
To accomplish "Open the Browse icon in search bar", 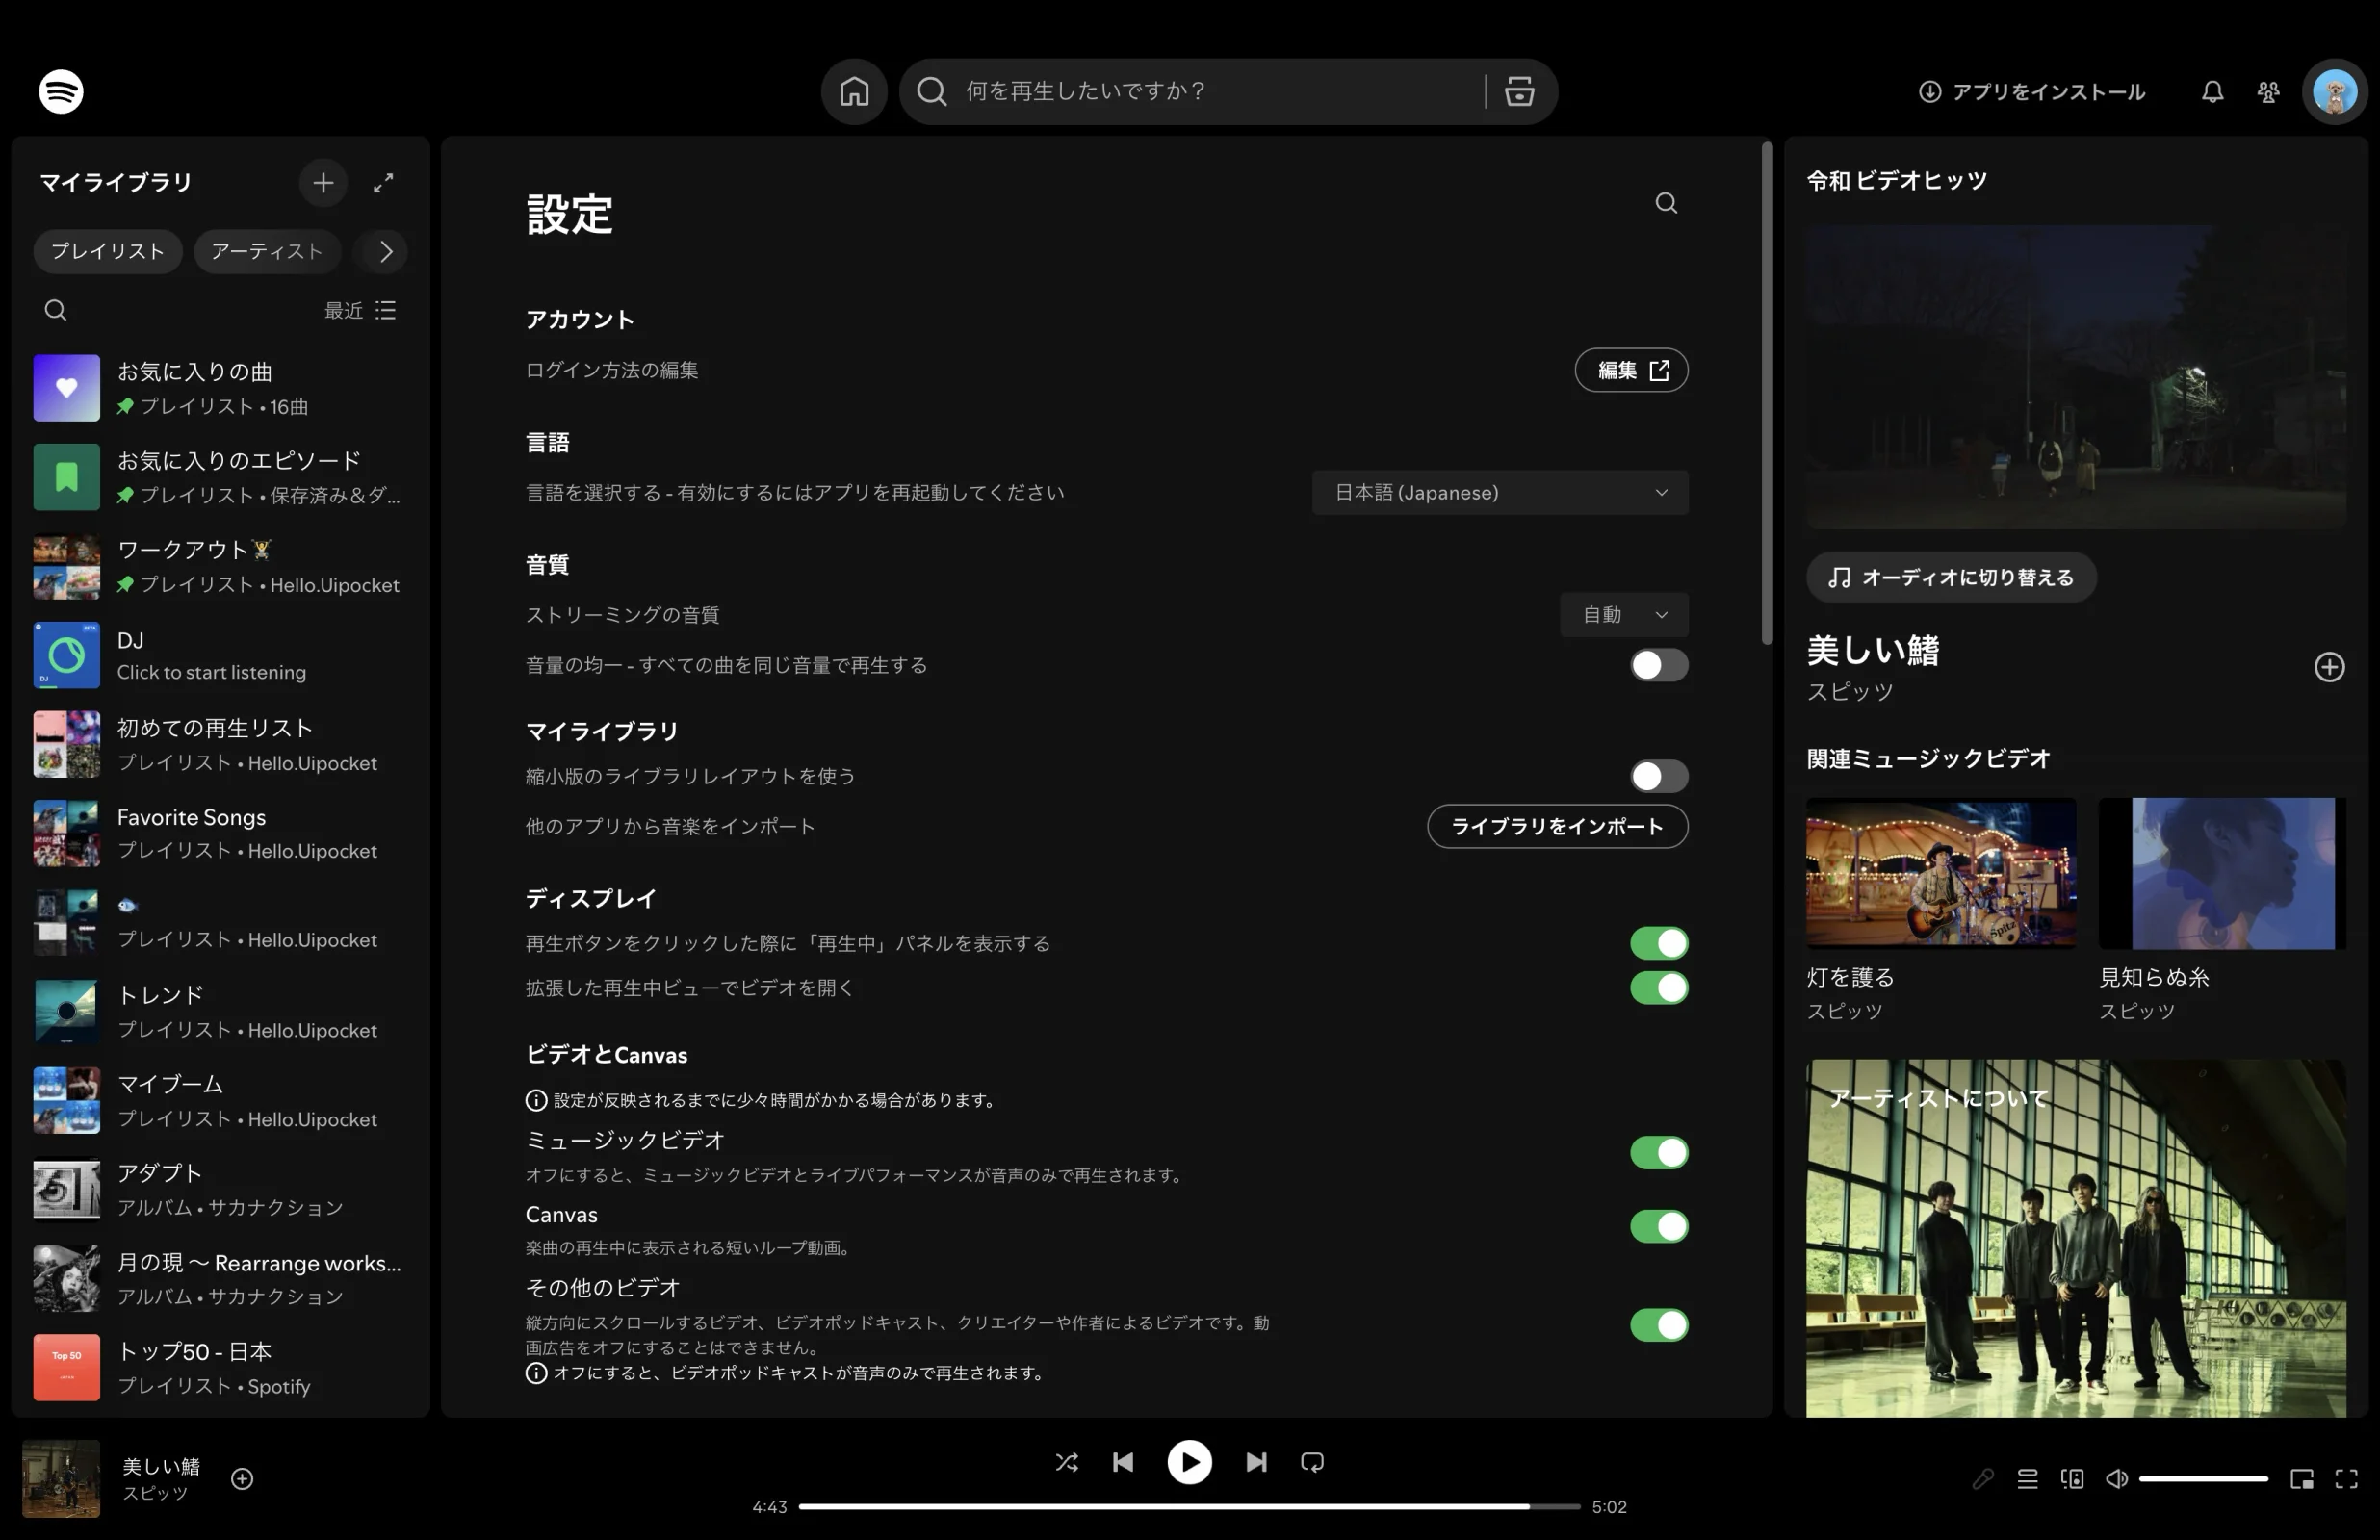I will pos(1519,92).
